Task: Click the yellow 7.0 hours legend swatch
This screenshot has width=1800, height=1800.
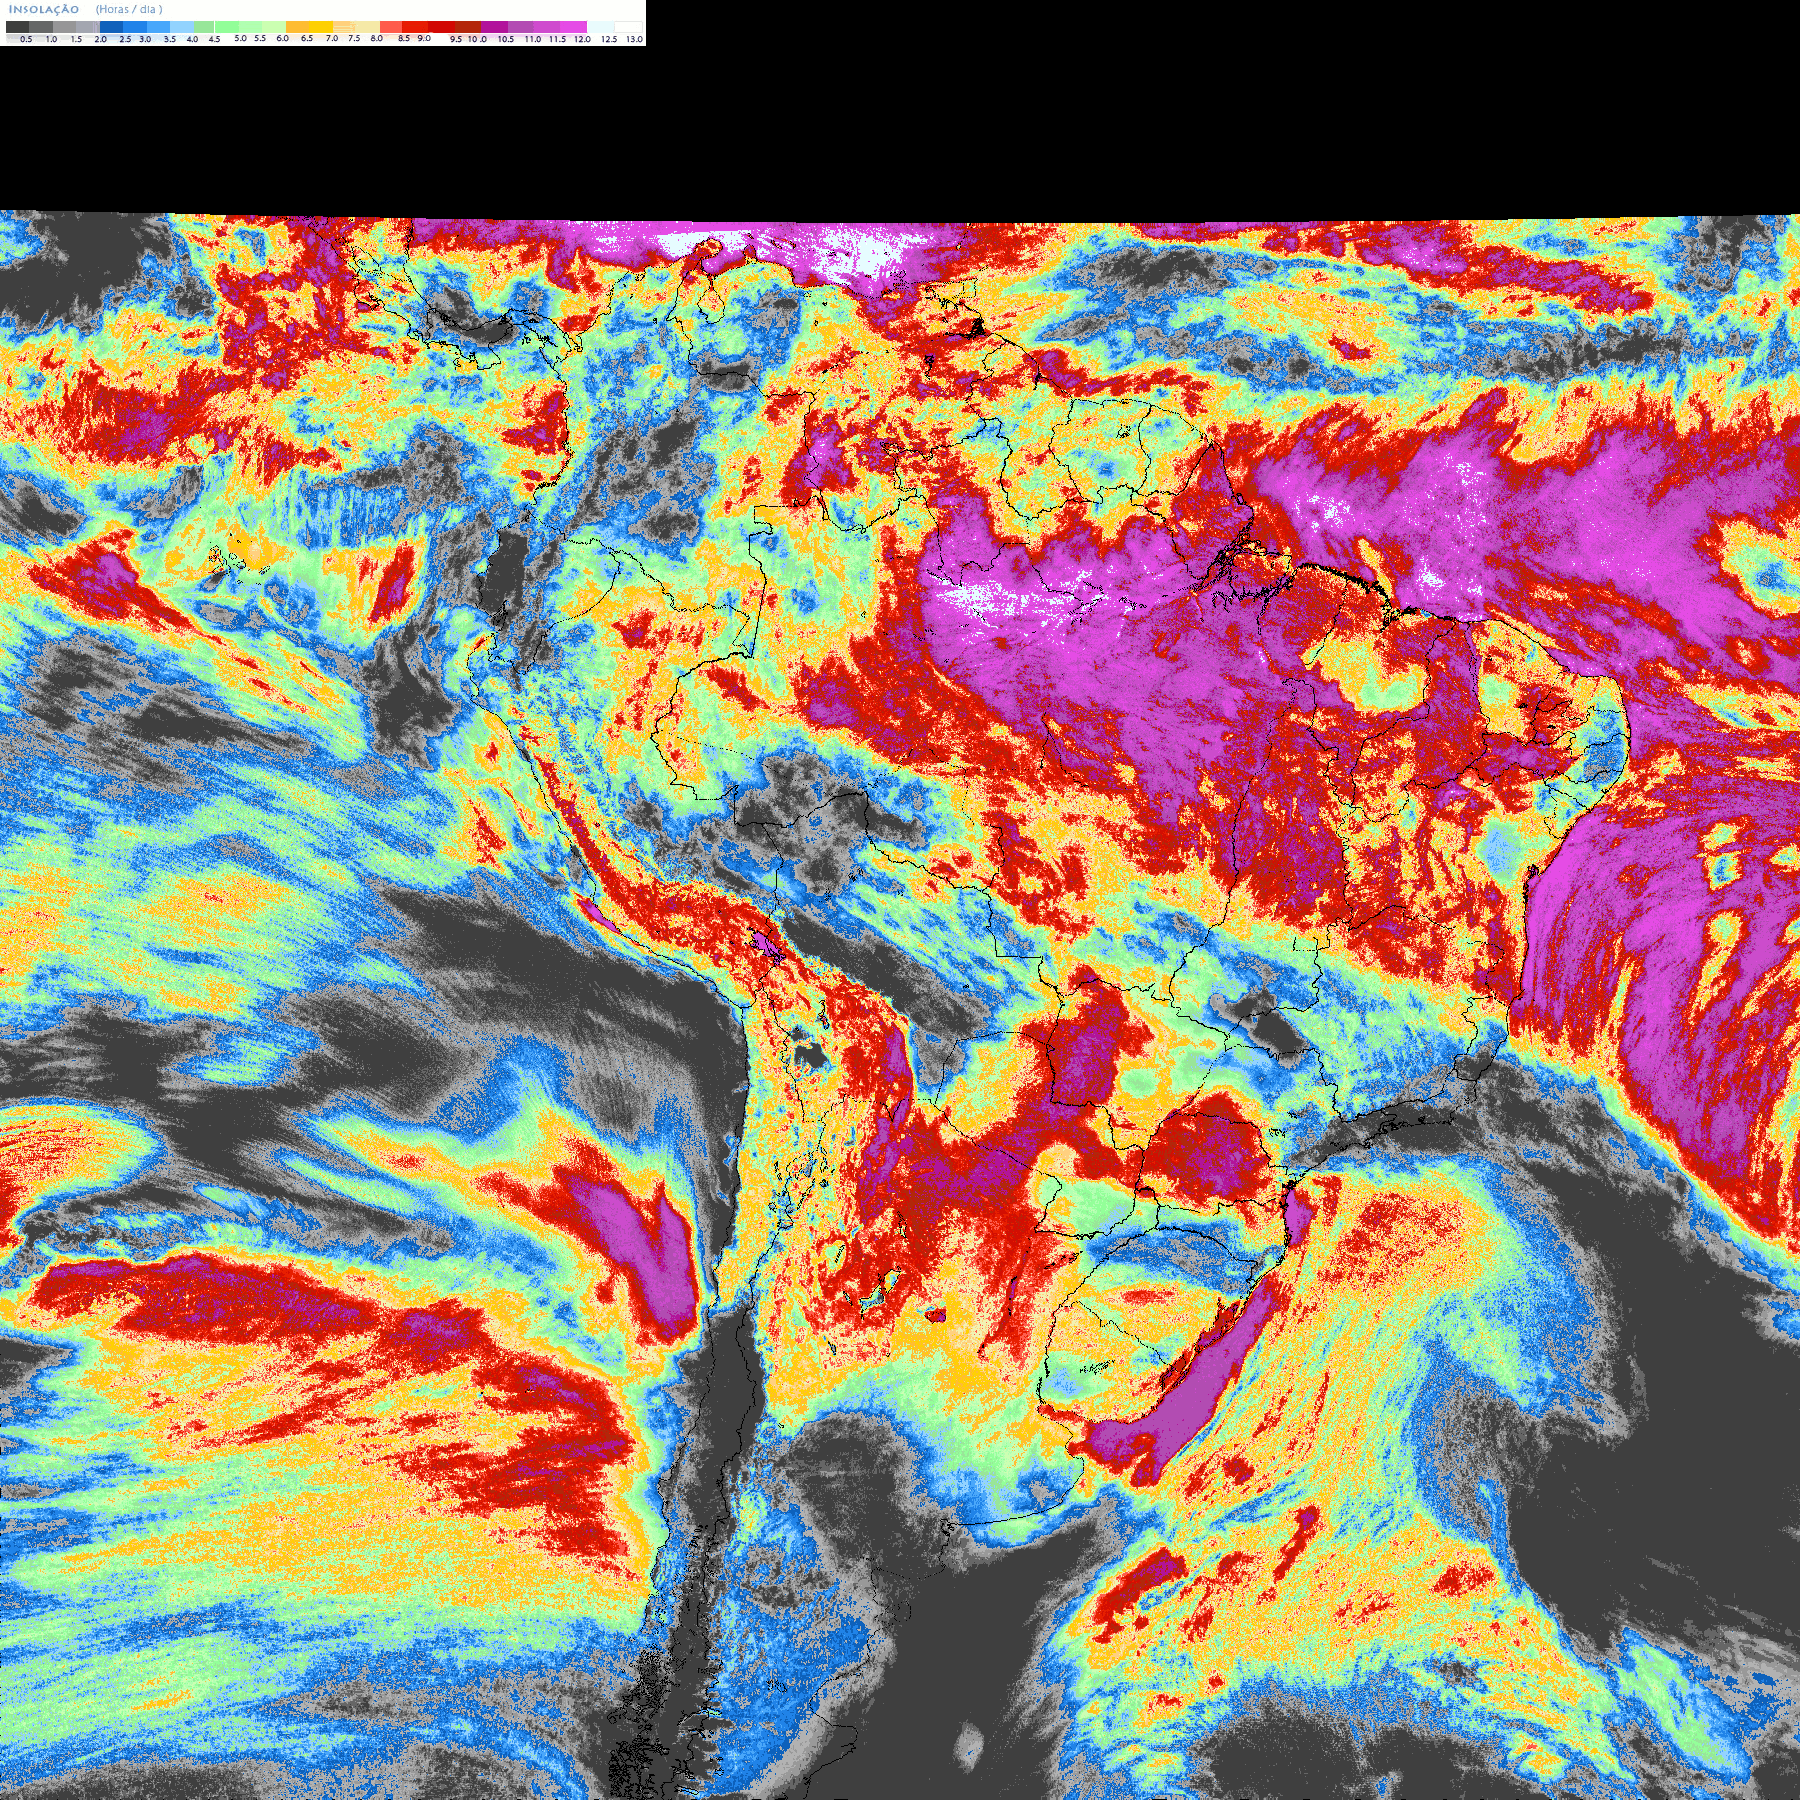Action: (x=321, y=27)
